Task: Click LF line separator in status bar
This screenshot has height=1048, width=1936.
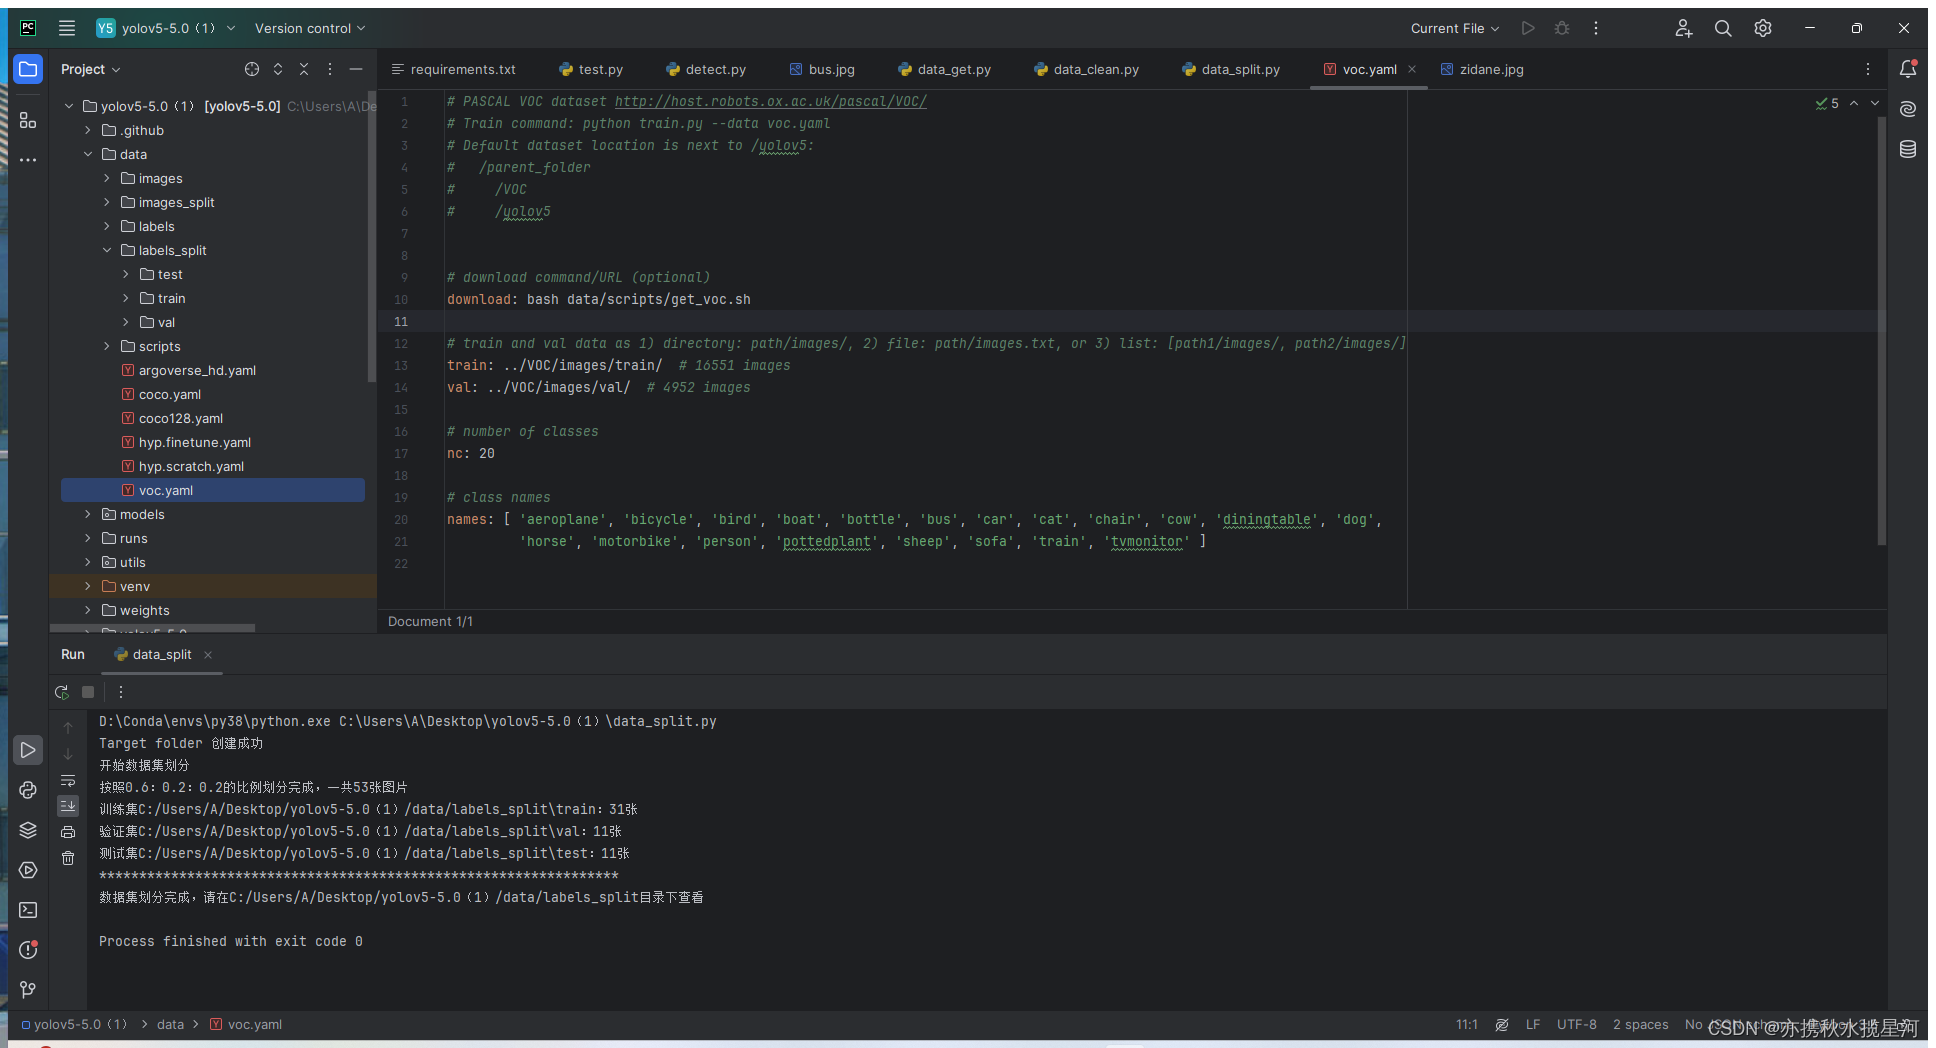Action: (x=1533, y=1025)
